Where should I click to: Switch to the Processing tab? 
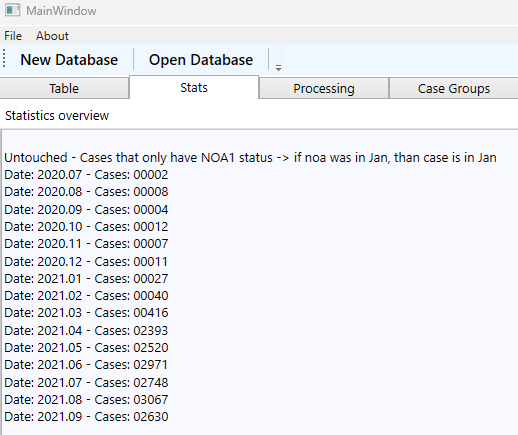(324, 88)
